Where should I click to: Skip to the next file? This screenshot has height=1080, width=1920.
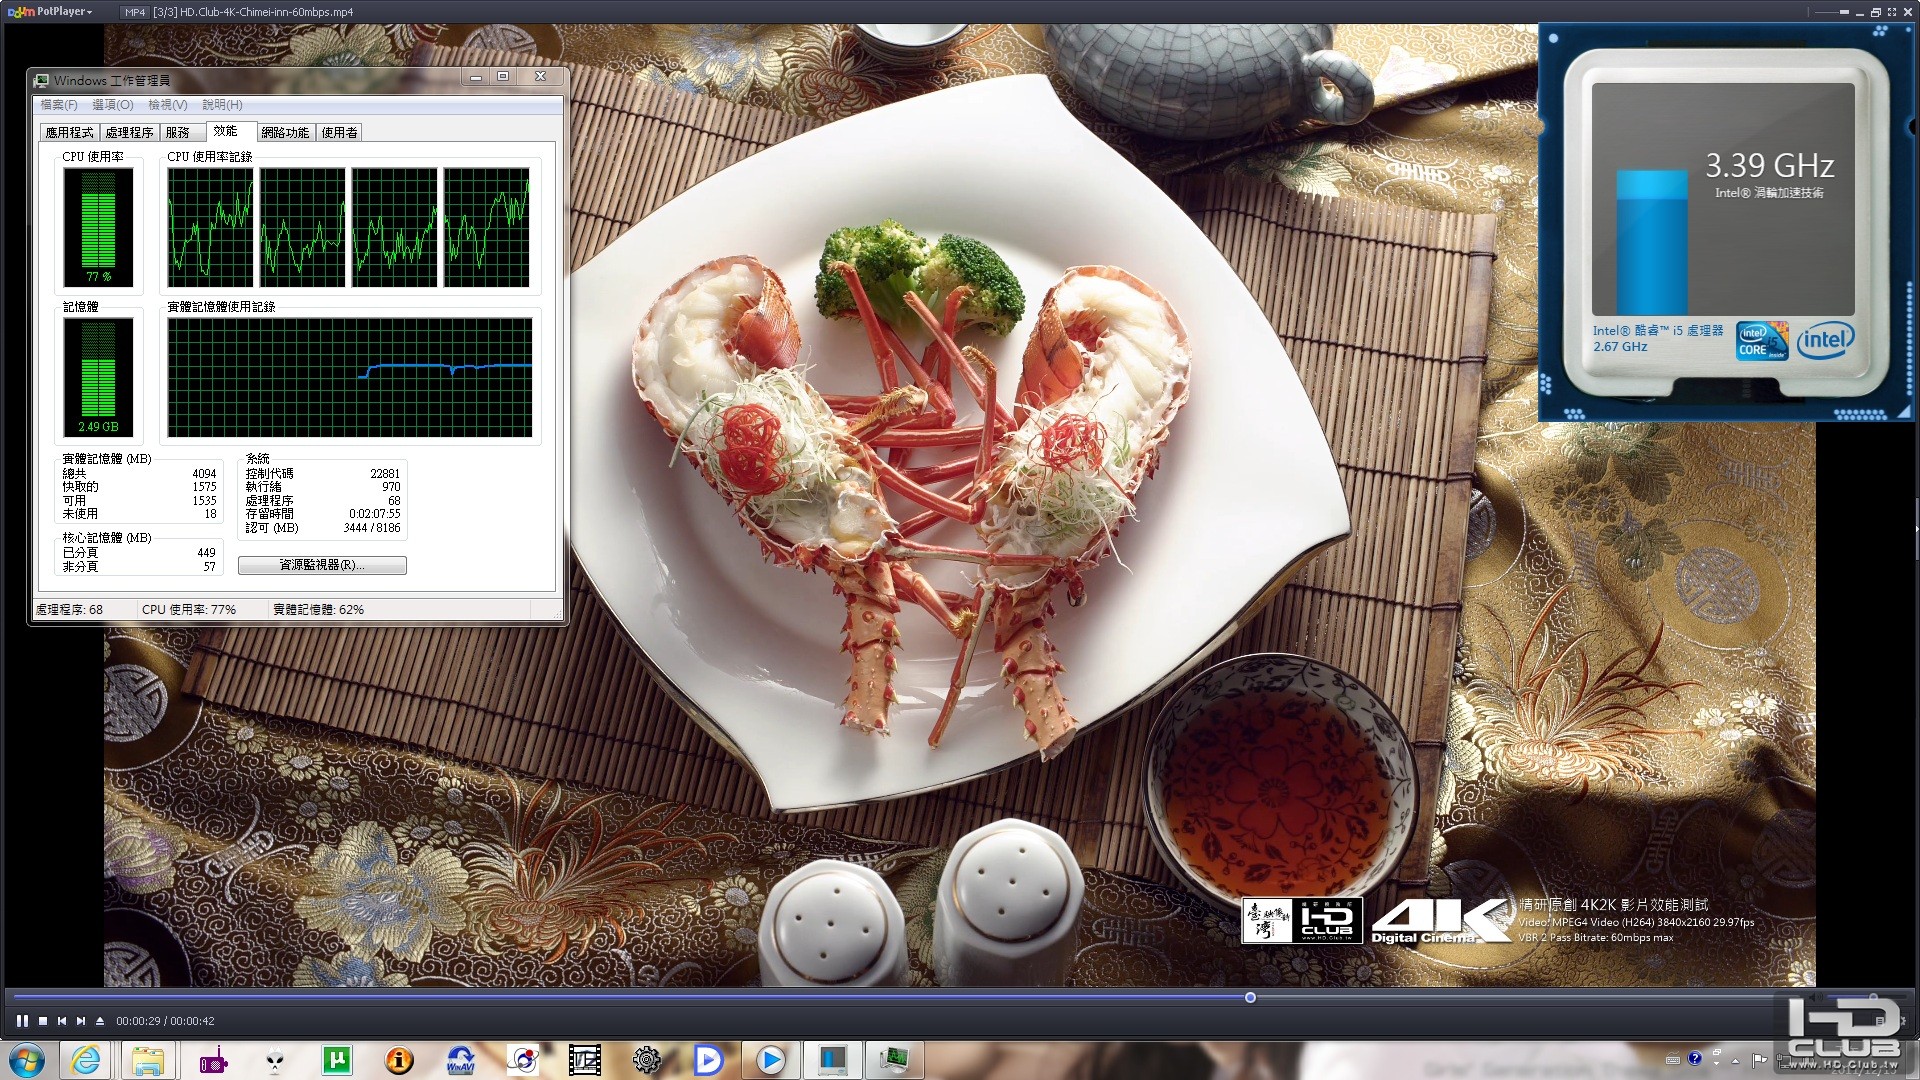point(81,1021)
